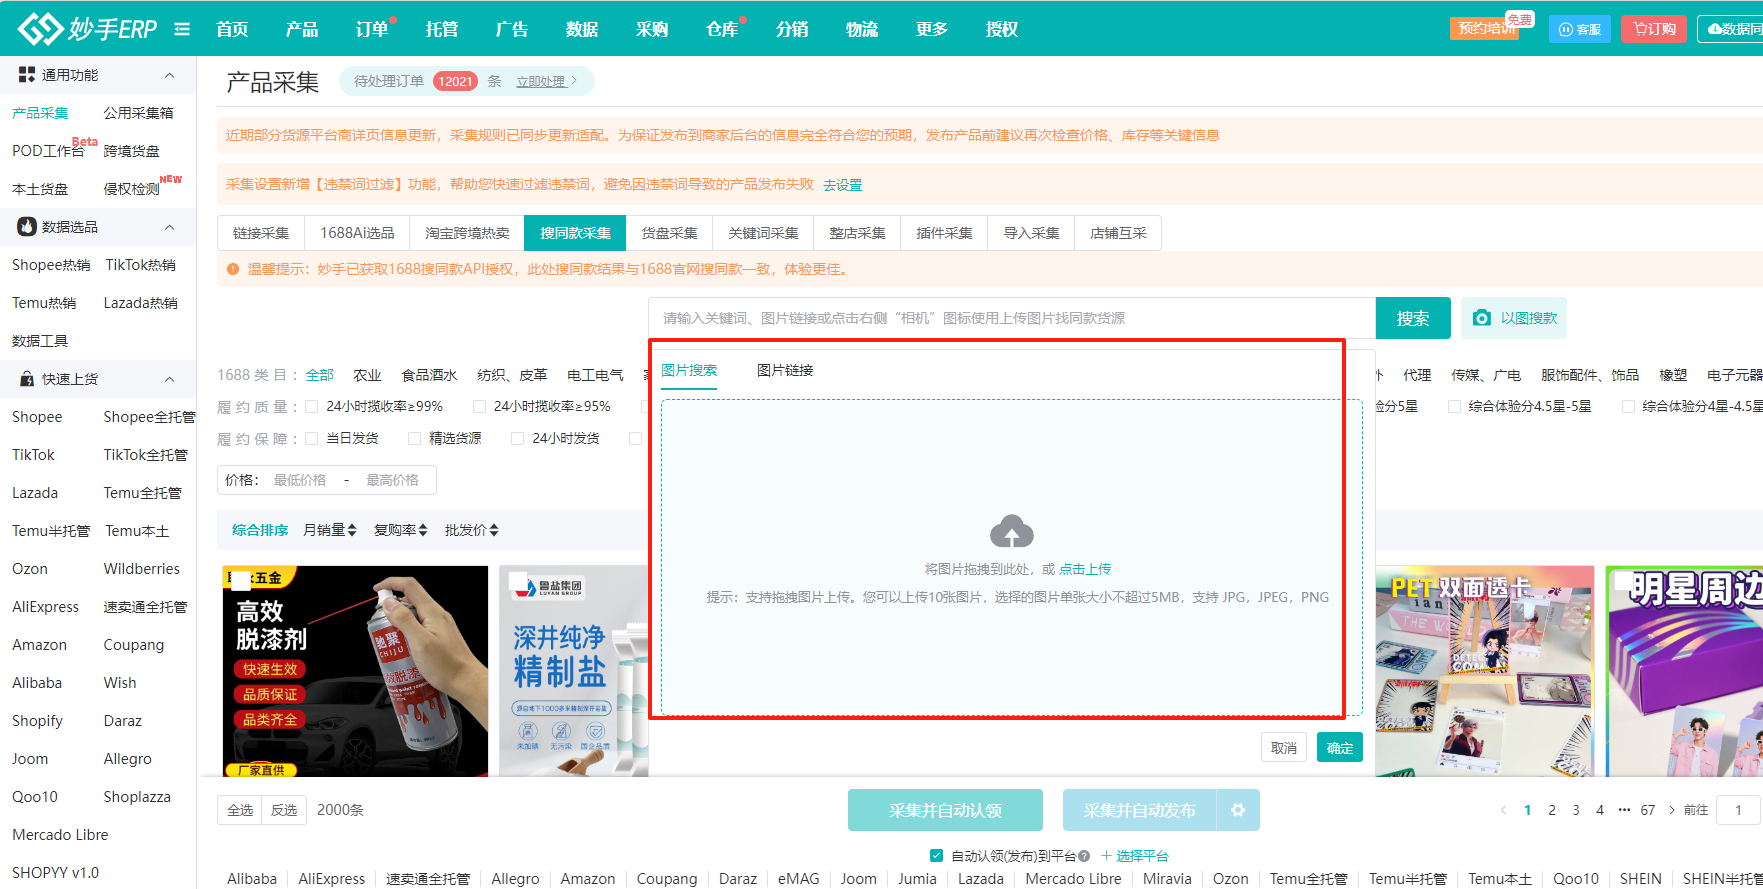Switch to 图片链接 tab
Viewport: 1763px width, 889px height.
784,370
